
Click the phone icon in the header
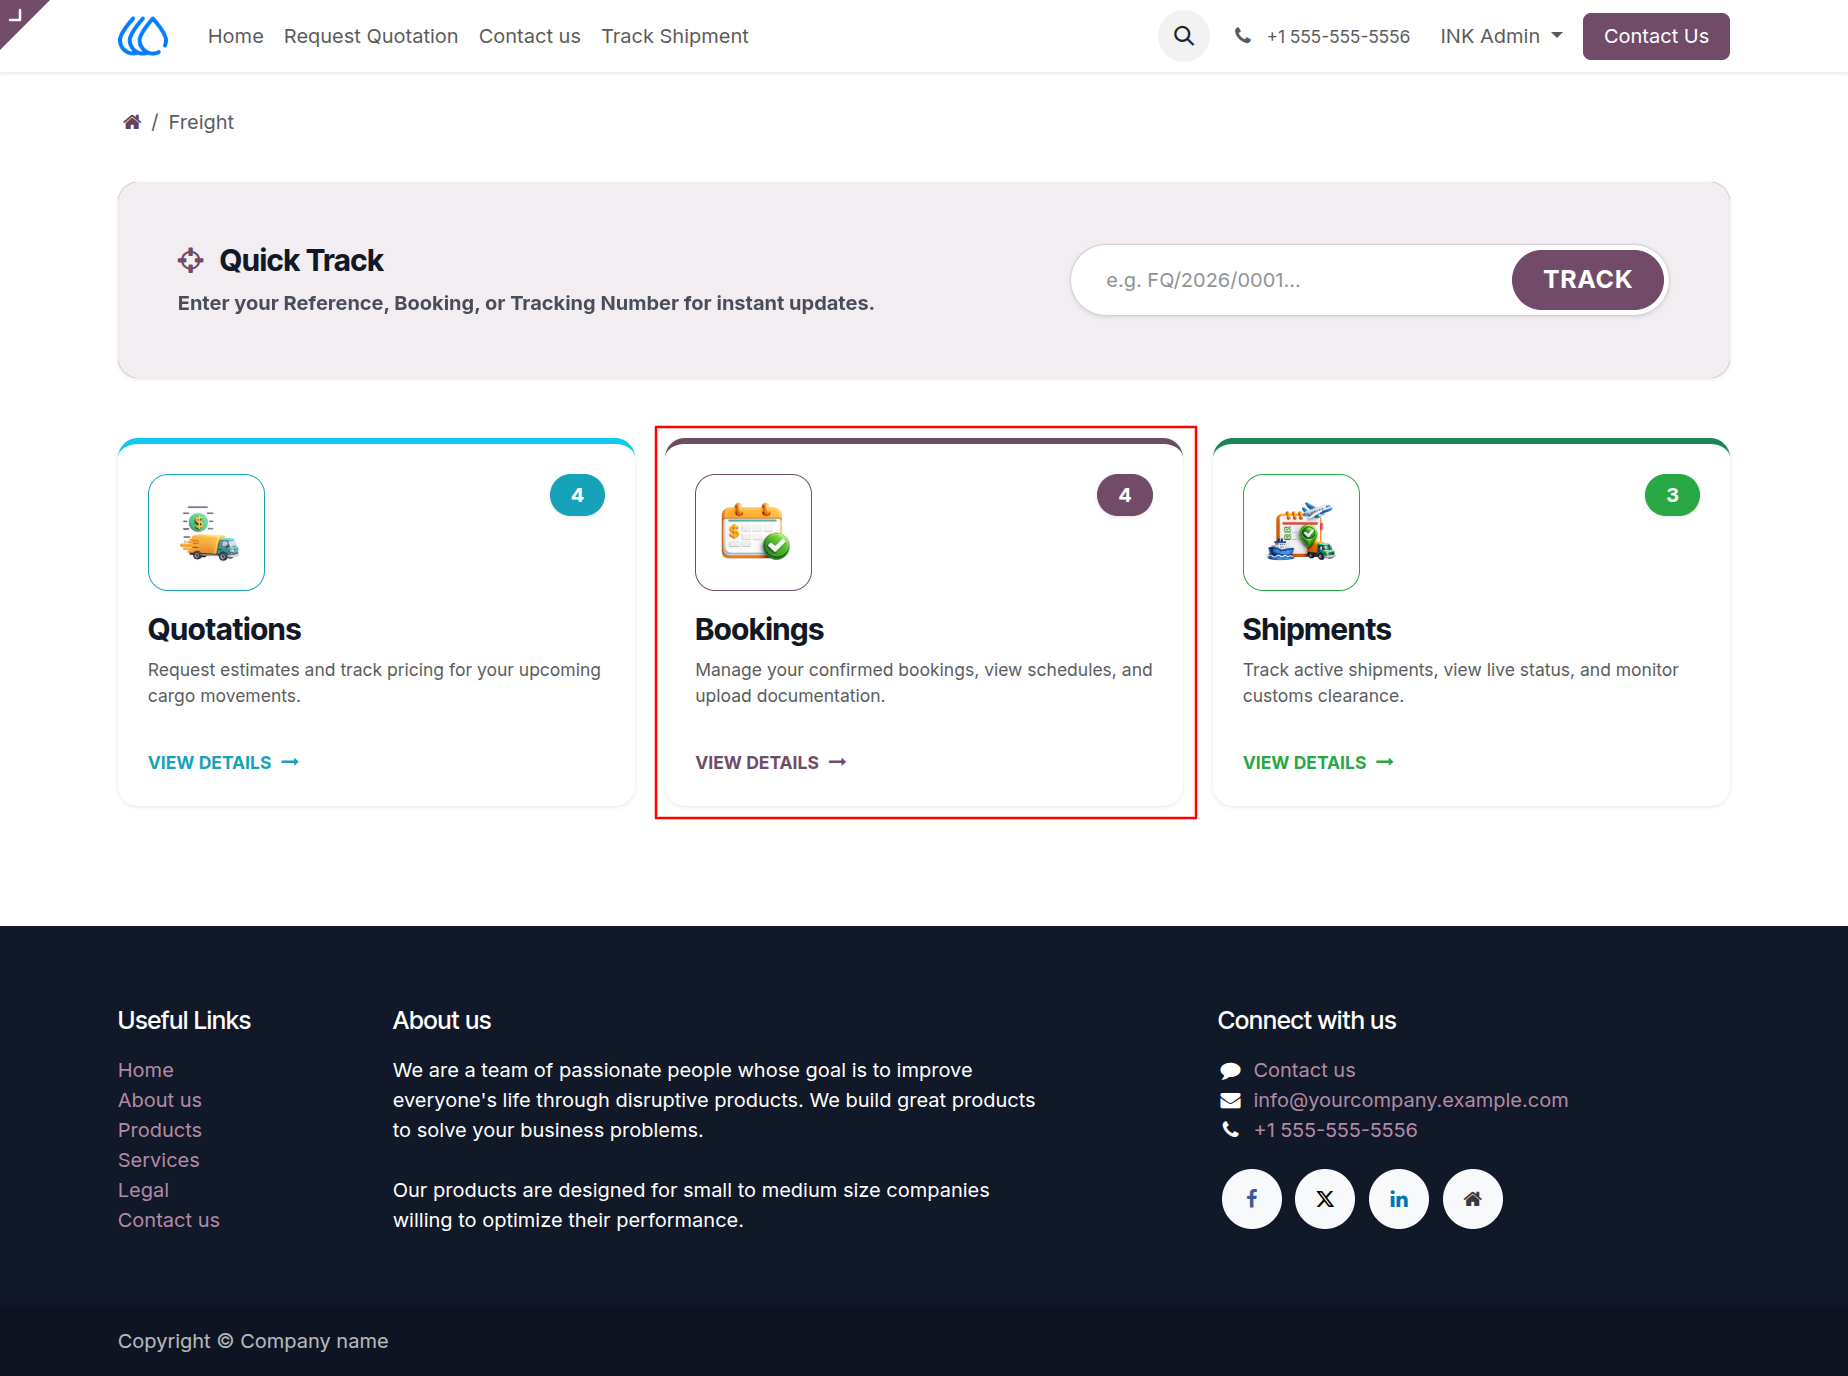pos(1242,36)
